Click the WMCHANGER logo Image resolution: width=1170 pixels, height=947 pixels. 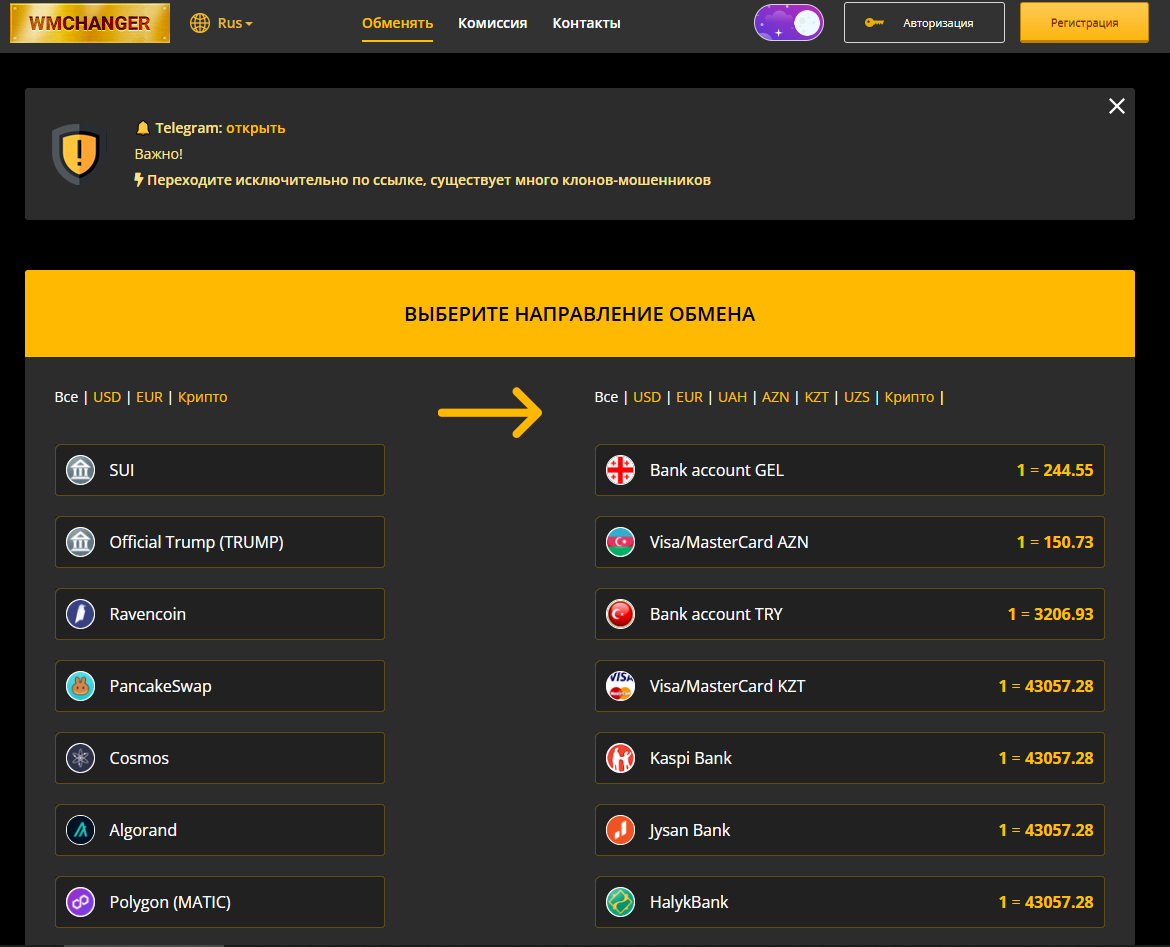click(90, 23)
